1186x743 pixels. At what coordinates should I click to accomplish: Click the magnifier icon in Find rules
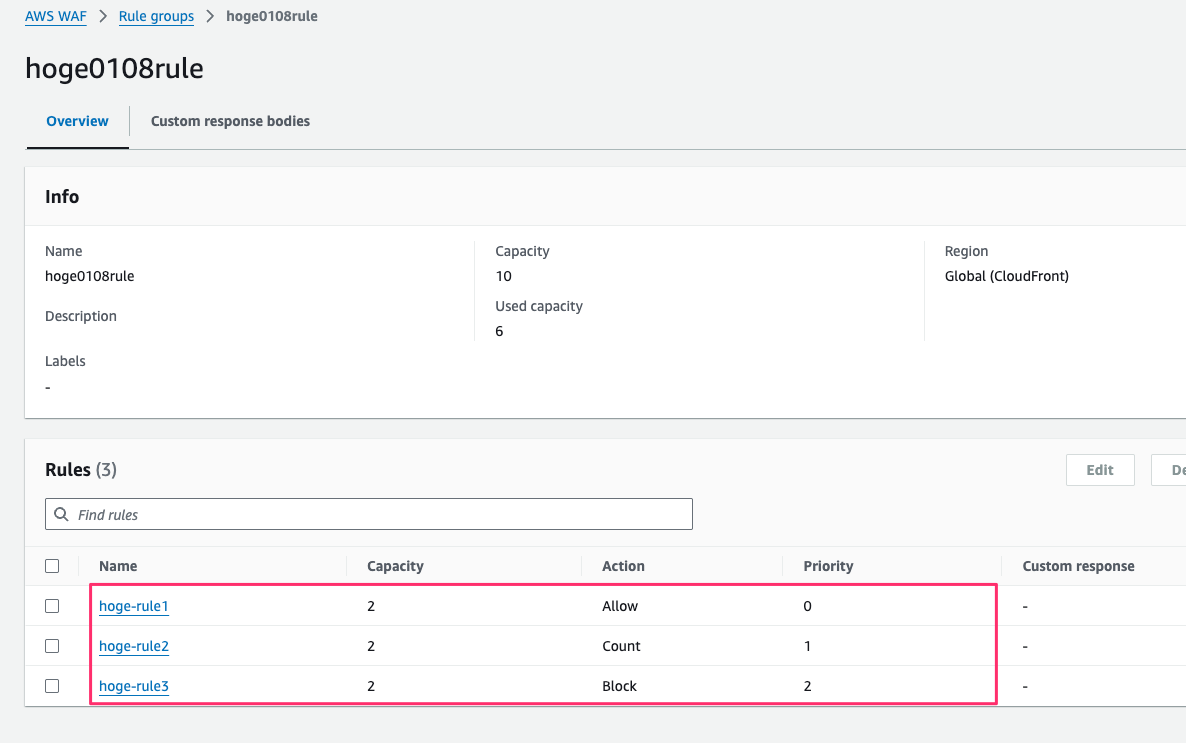62,514
